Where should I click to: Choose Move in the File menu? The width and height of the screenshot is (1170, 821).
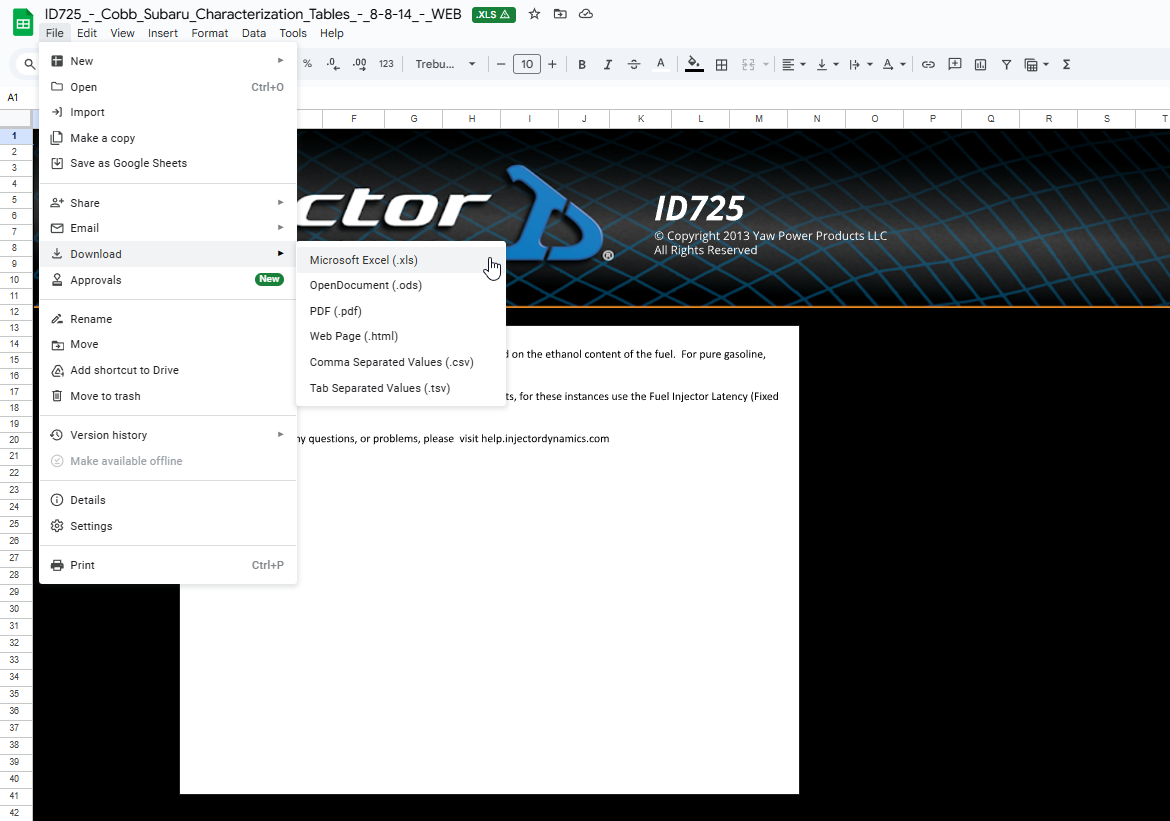point(168,344)
